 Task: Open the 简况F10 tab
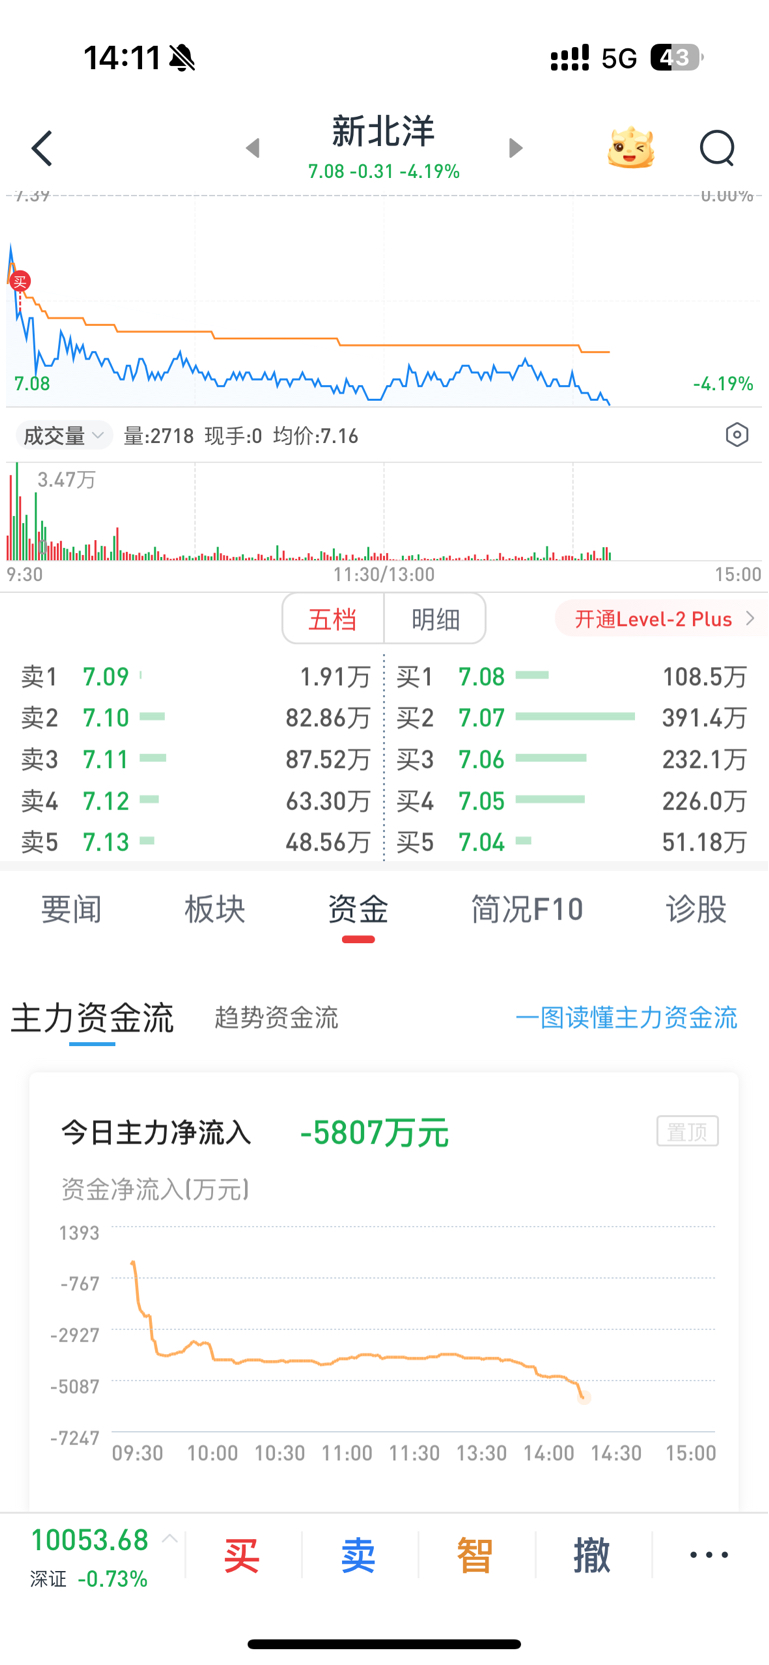pyautogui.click(x=527, y=909)
